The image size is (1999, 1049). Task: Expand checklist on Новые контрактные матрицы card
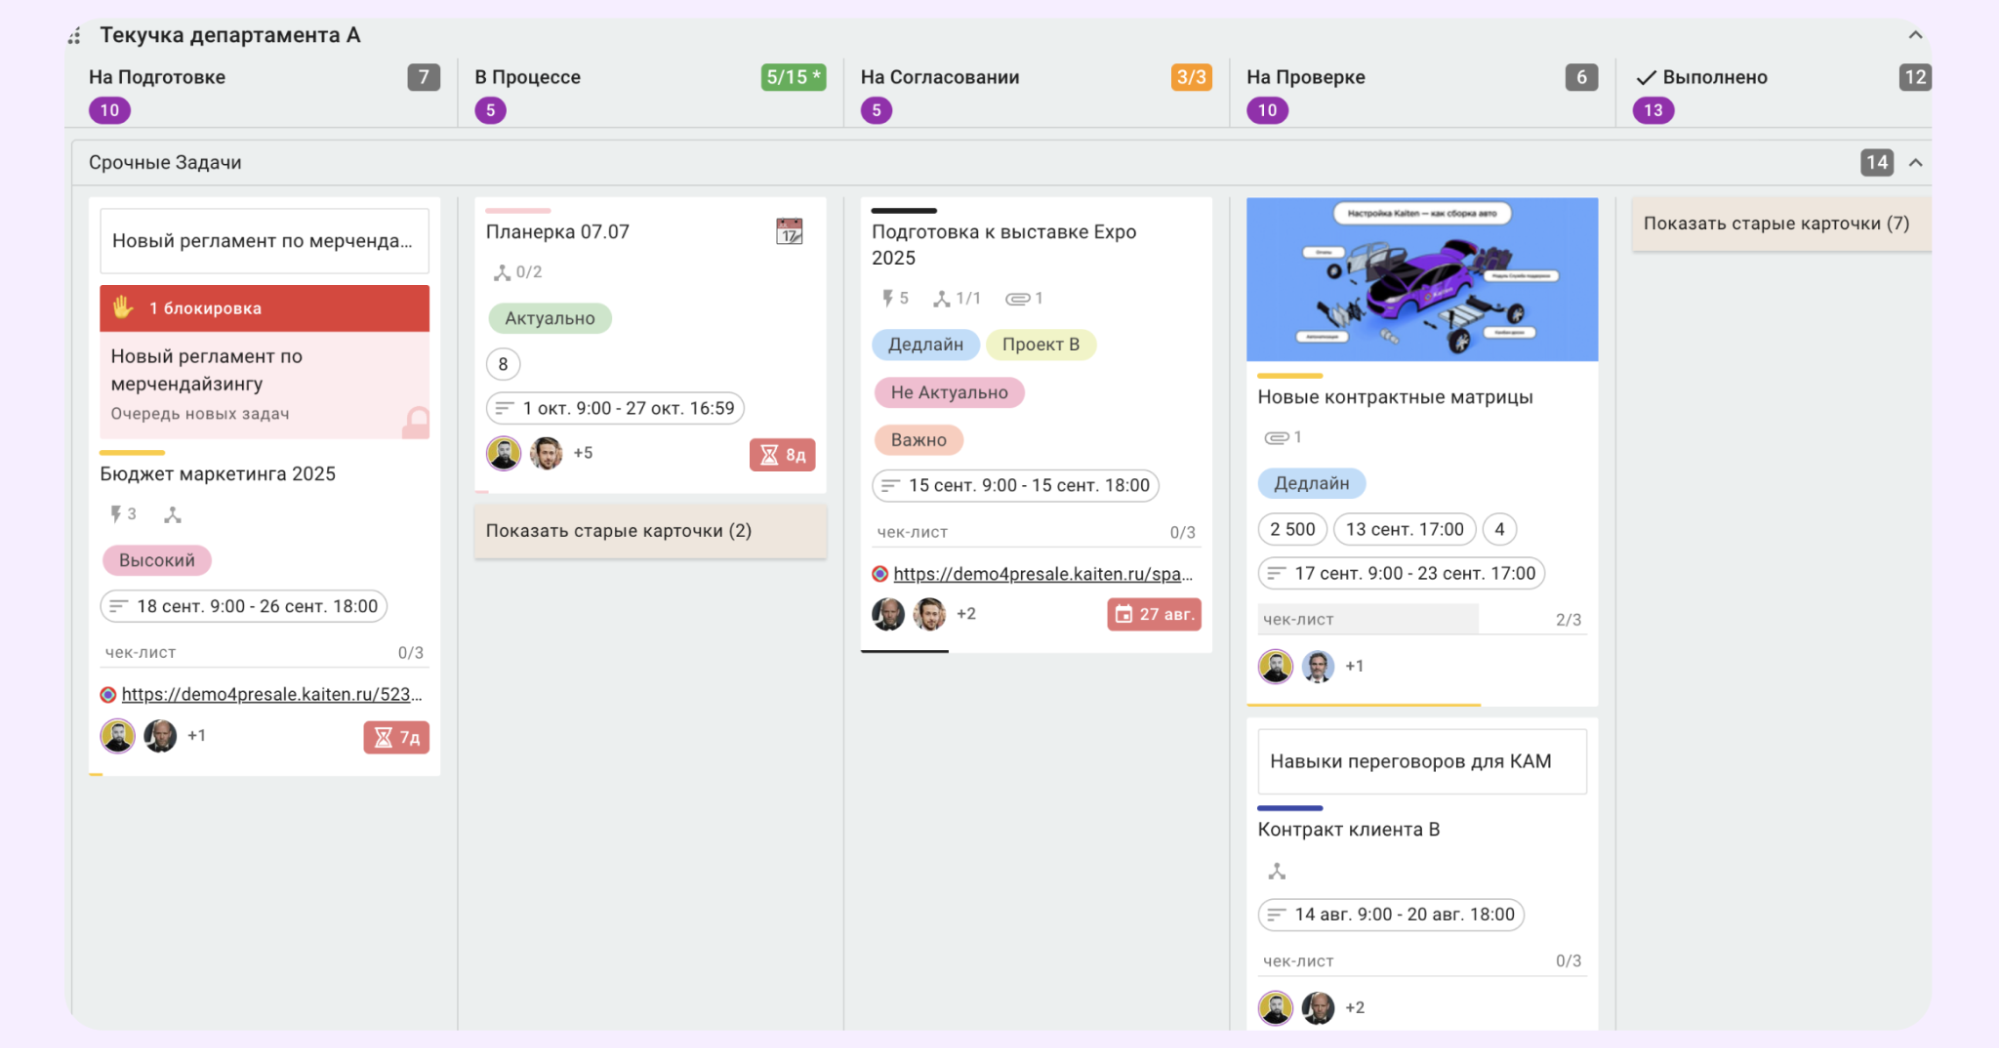pyautogui.click(x=1420, y=620)
